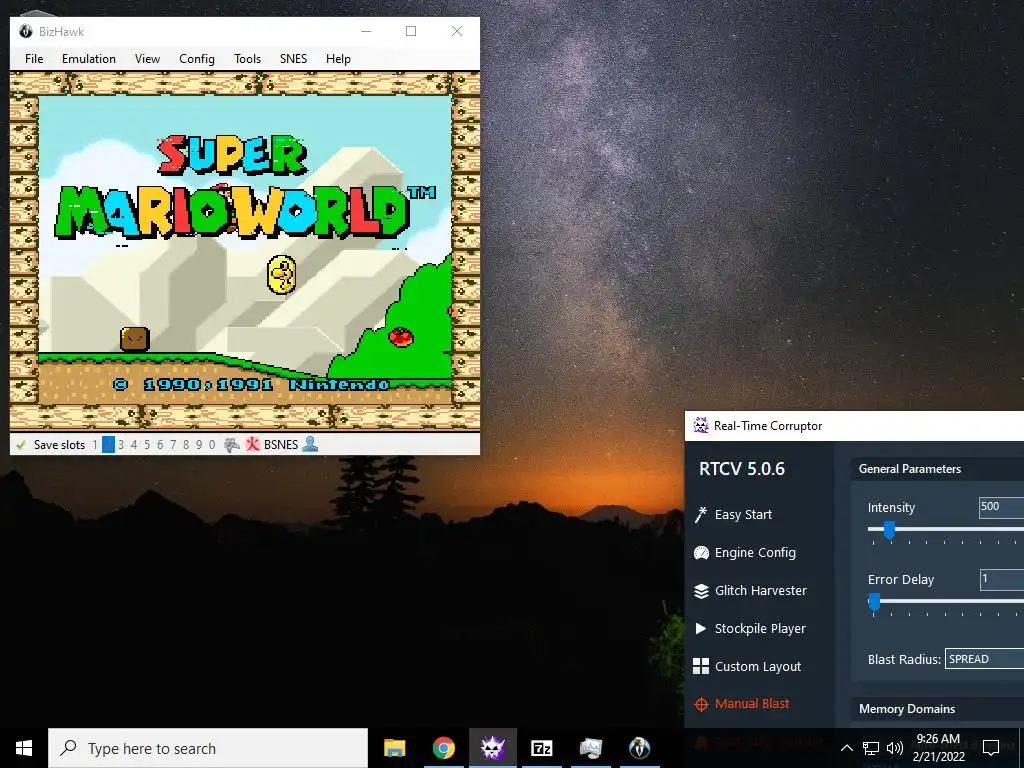The width and height of the screenshot is (1024, 768).
Task: Click the green checkmark in BizHawk status bar
Action: (x=21, y=445)
